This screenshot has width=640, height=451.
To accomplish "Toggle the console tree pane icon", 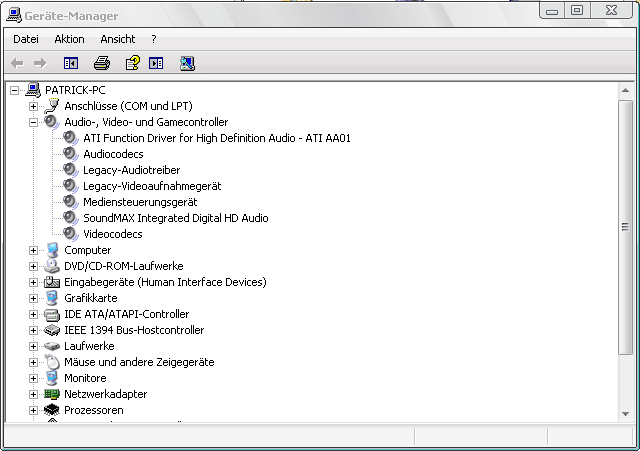I will coord(71,63).
